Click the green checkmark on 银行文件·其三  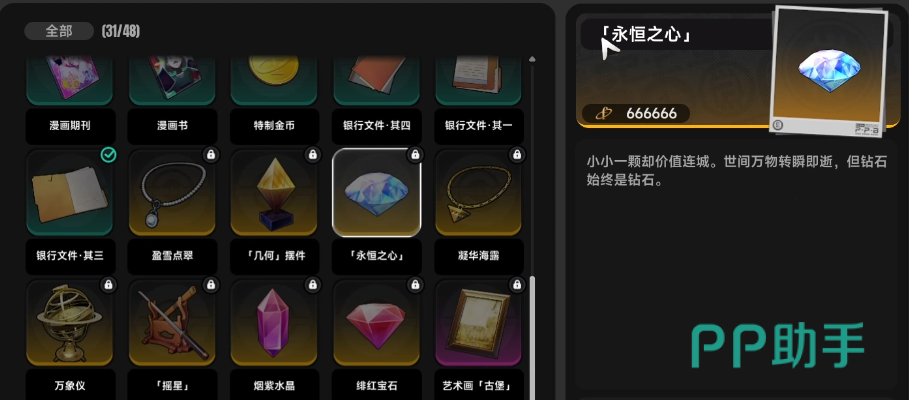click(x=108, y=155)
